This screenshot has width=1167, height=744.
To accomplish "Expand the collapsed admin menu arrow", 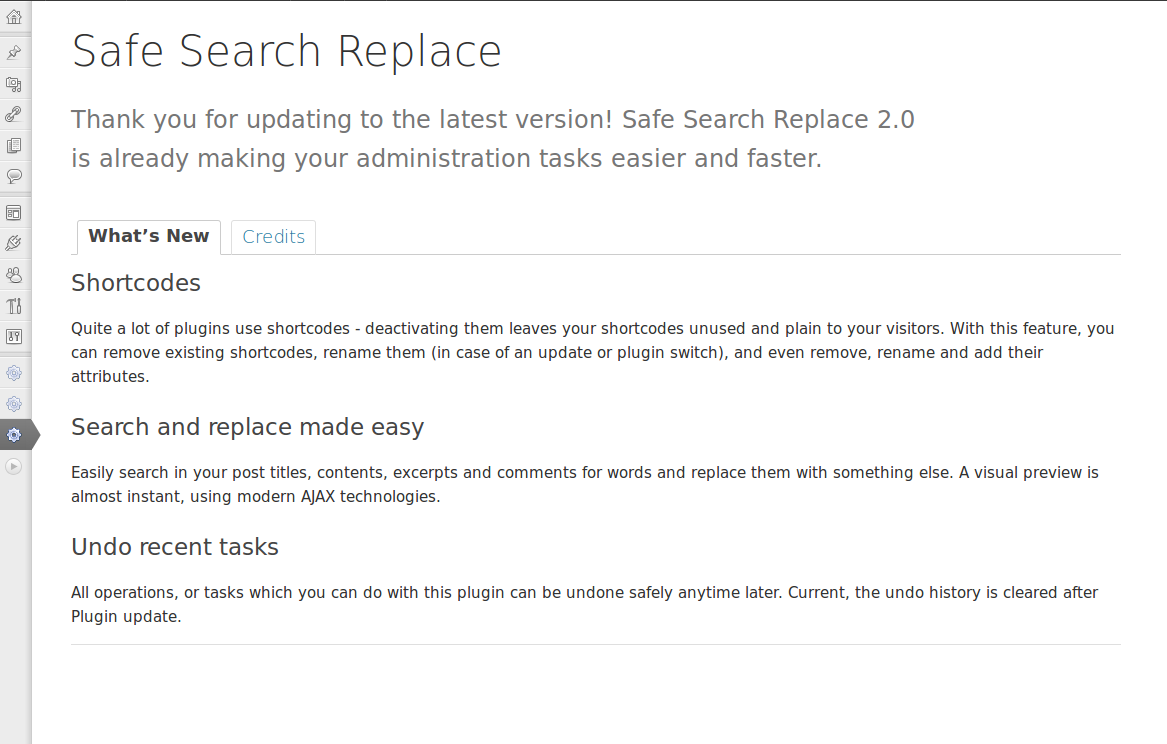I will click(14, 466).
